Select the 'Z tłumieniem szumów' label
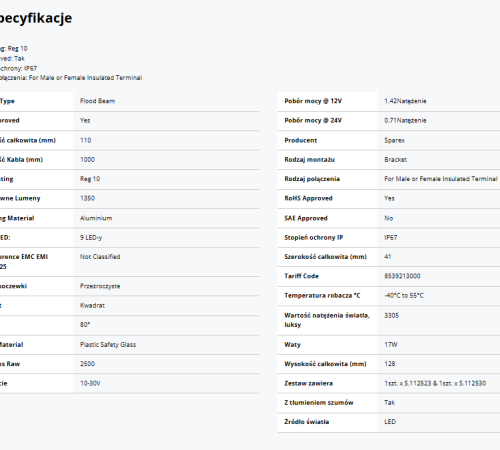This screenshot has width=500, height=450. pos(319,403)
